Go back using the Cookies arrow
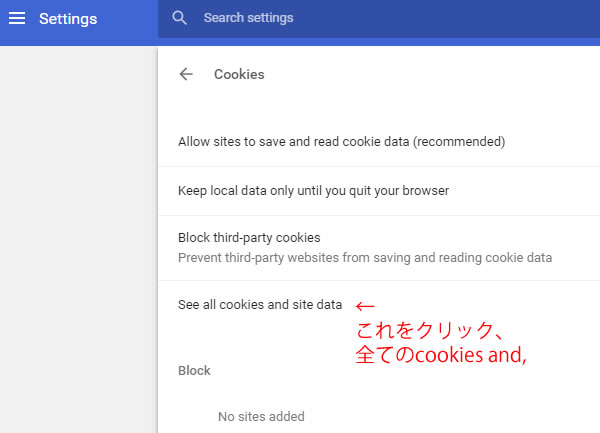600x433 pixels. click(186, 74)
